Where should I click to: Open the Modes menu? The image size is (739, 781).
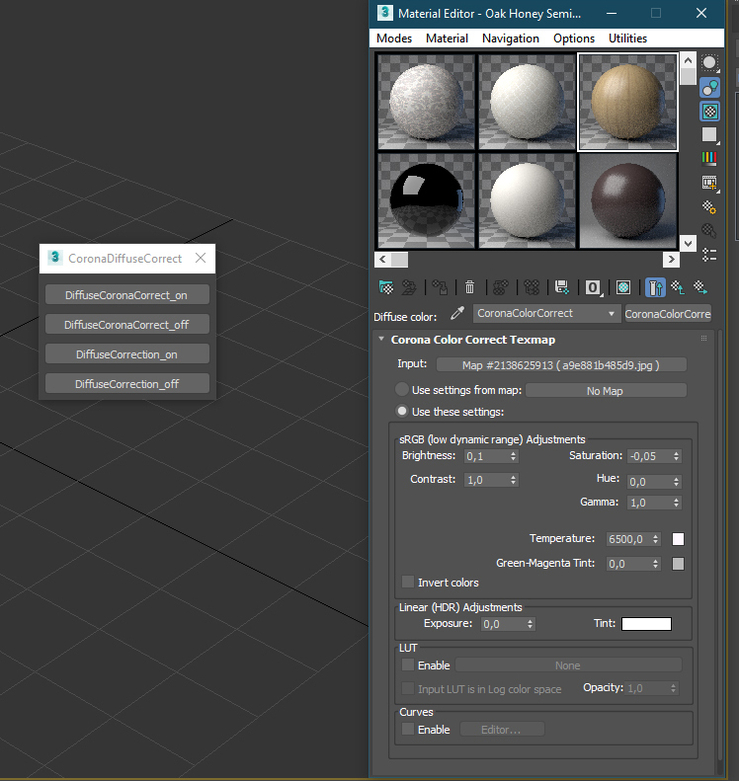394,38
